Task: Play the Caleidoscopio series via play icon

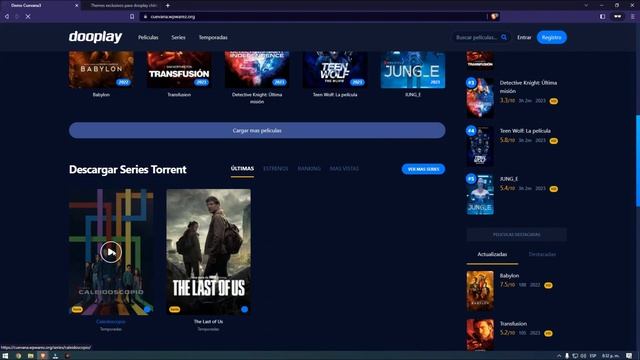Action: click(x=111, y=252)
